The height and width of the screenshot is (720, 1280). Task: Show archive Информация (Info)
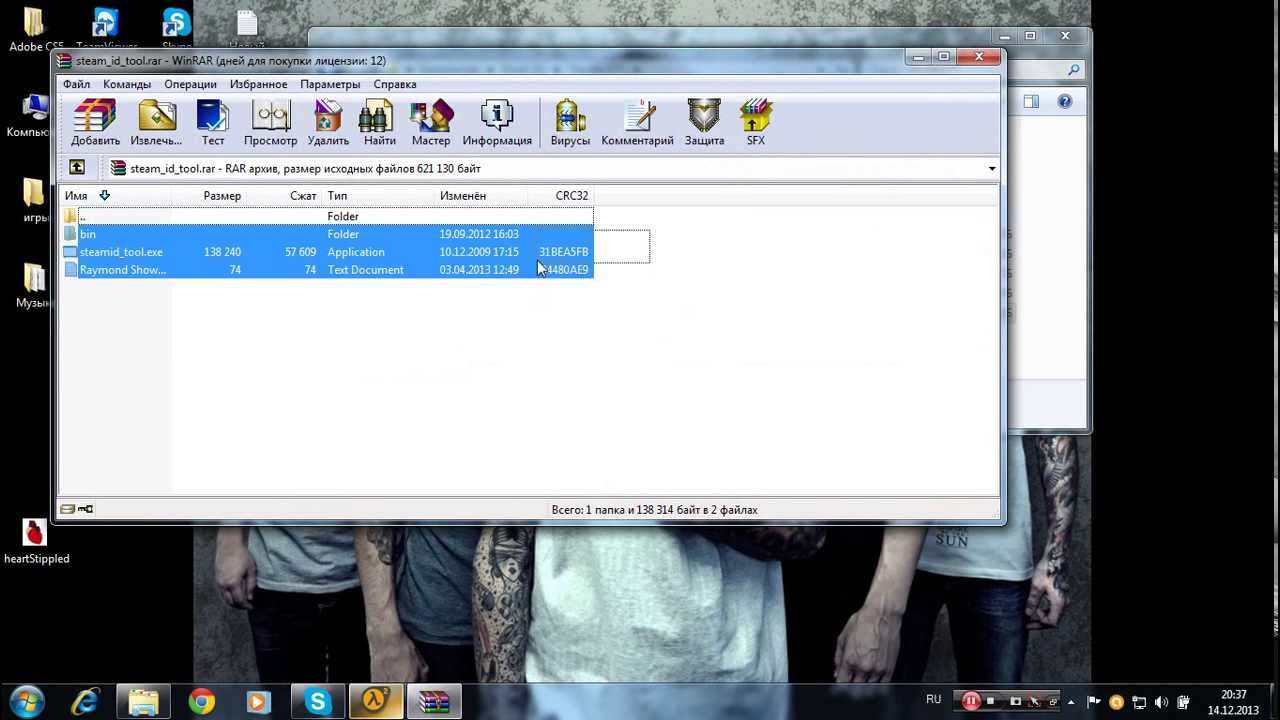click(x=497, y=122)
